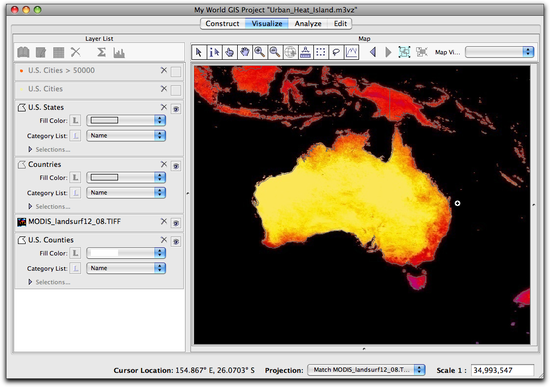Toggle legend L button for U.S. Counties Fill Color

click(x=75, y=253)
